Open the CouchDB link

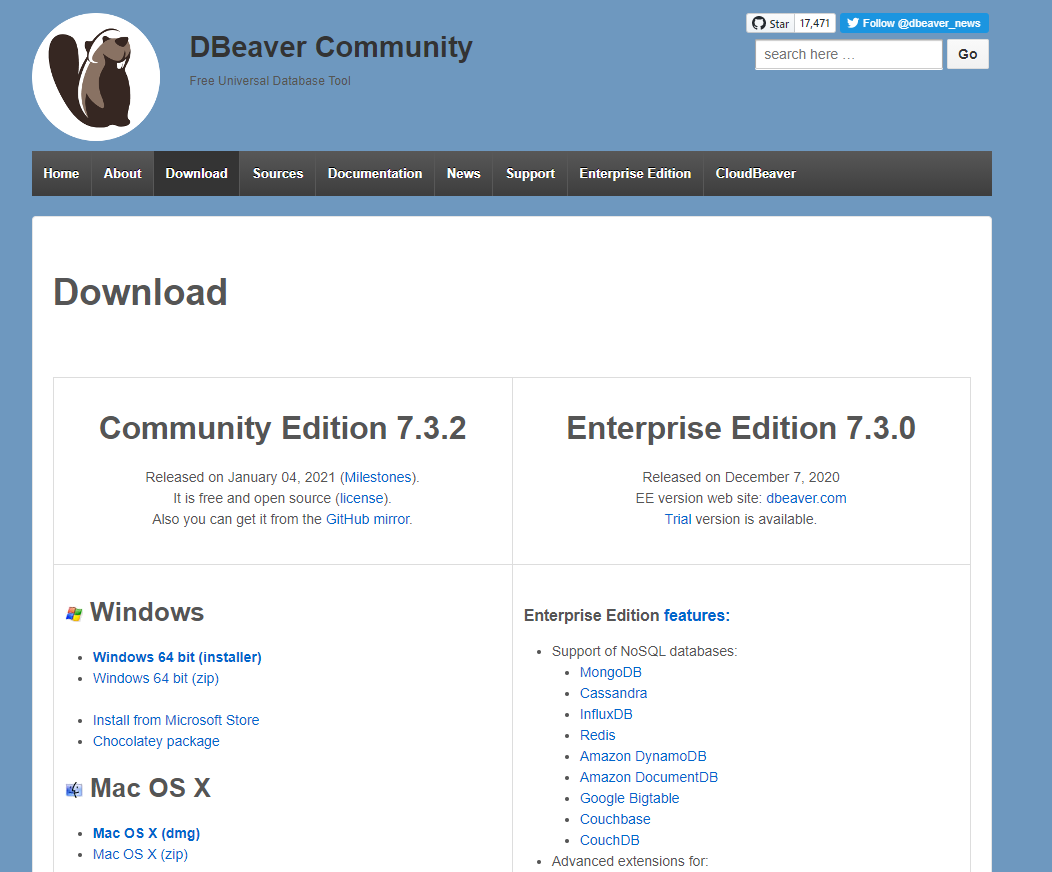[609, 840]
